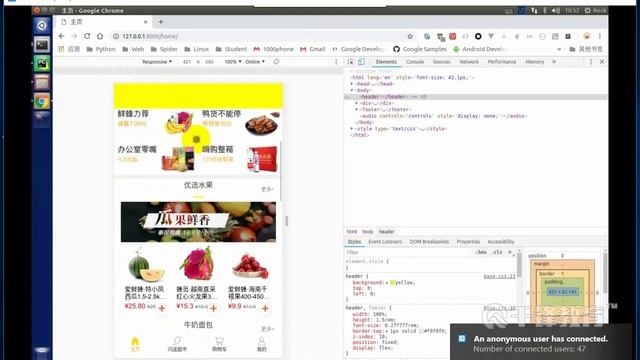Screen dimensions: 640x360
Task: Toggle the :hov element state panel
Action: [x=481, y=252]
